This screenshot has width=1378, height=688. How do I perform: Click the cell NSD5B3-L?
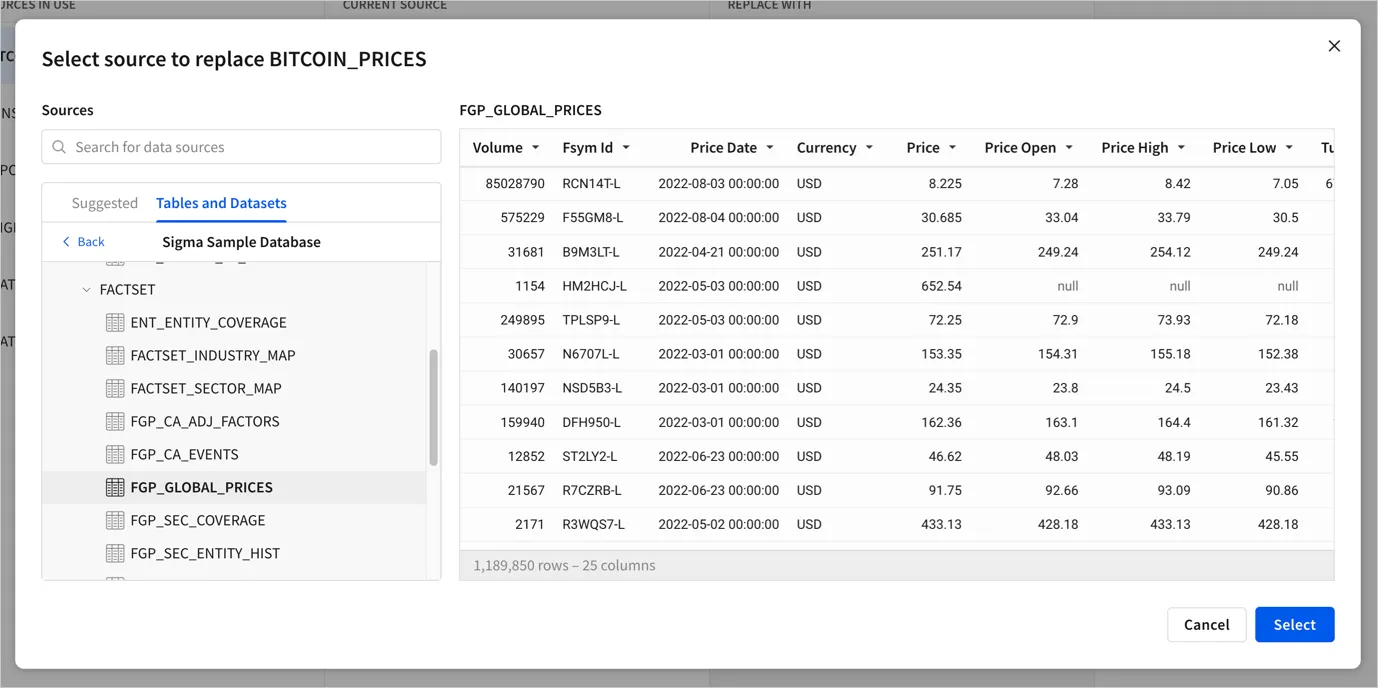(593, 388)
